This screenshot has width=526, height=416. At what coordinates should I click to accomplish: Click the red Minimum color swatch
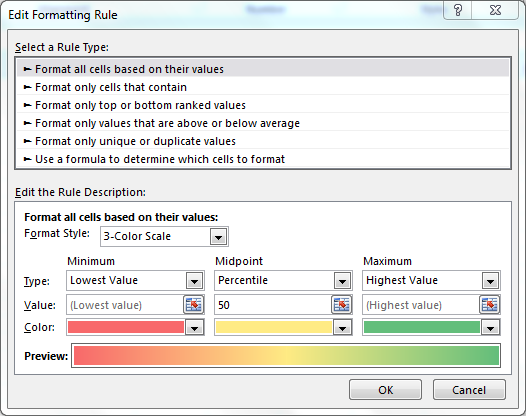(x=126, y=327)
